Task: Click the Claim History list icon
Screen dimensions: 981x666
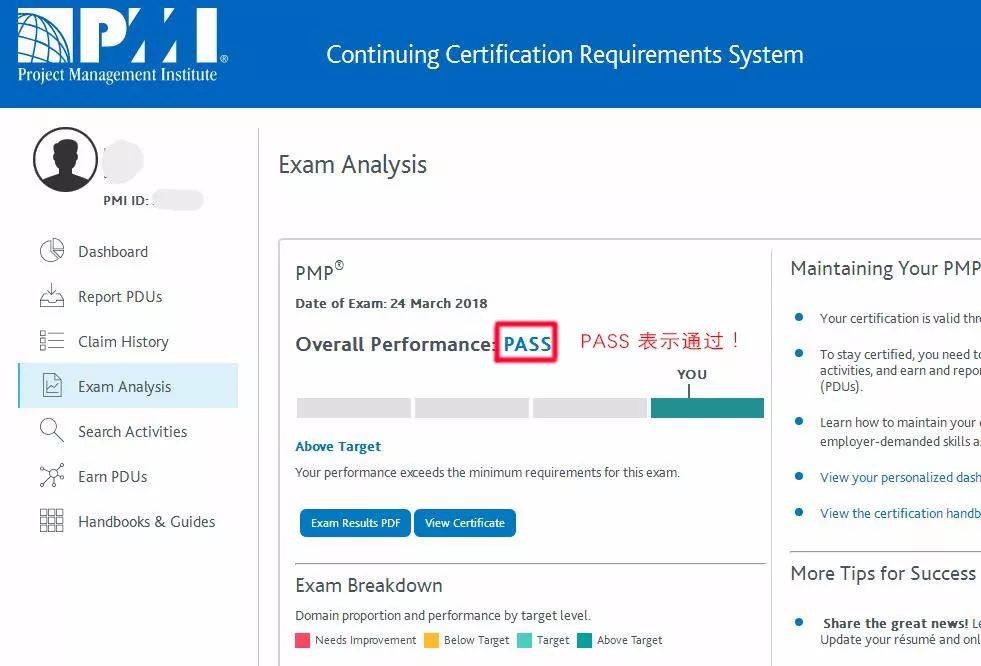Action: coord(52,341)
